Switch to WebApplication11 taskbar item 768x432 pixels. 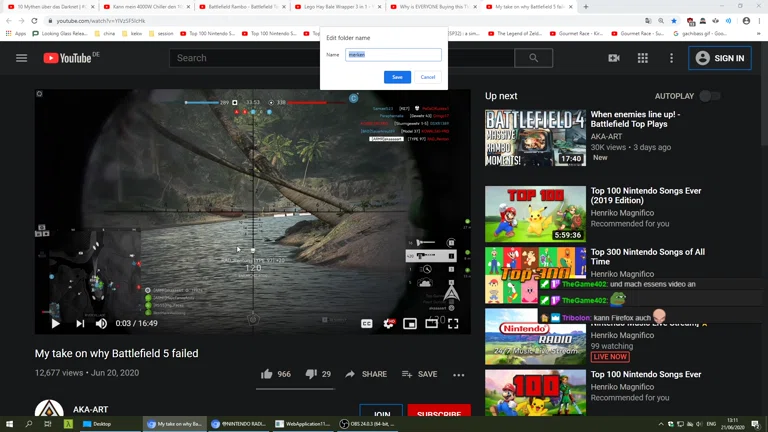point(303,424)
